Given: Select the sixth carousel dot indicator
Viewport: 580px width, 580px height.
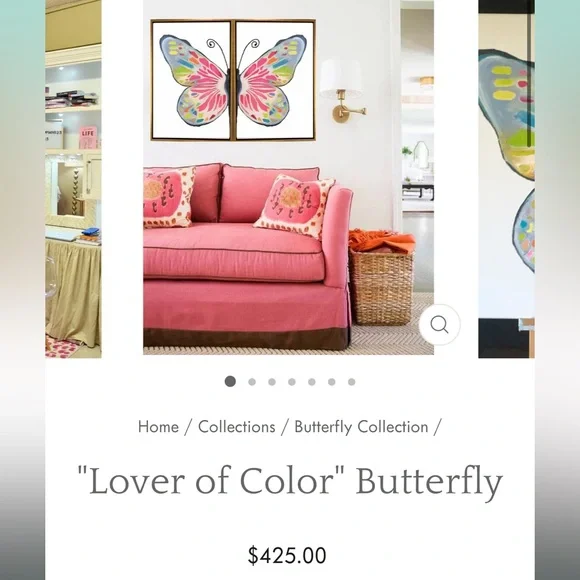Looking at the screenshot, I should 332,382.
